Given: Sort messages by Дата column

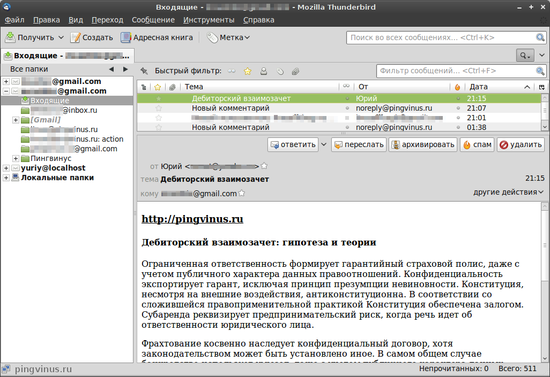Looking at the screenshot, I should point(499,87).
